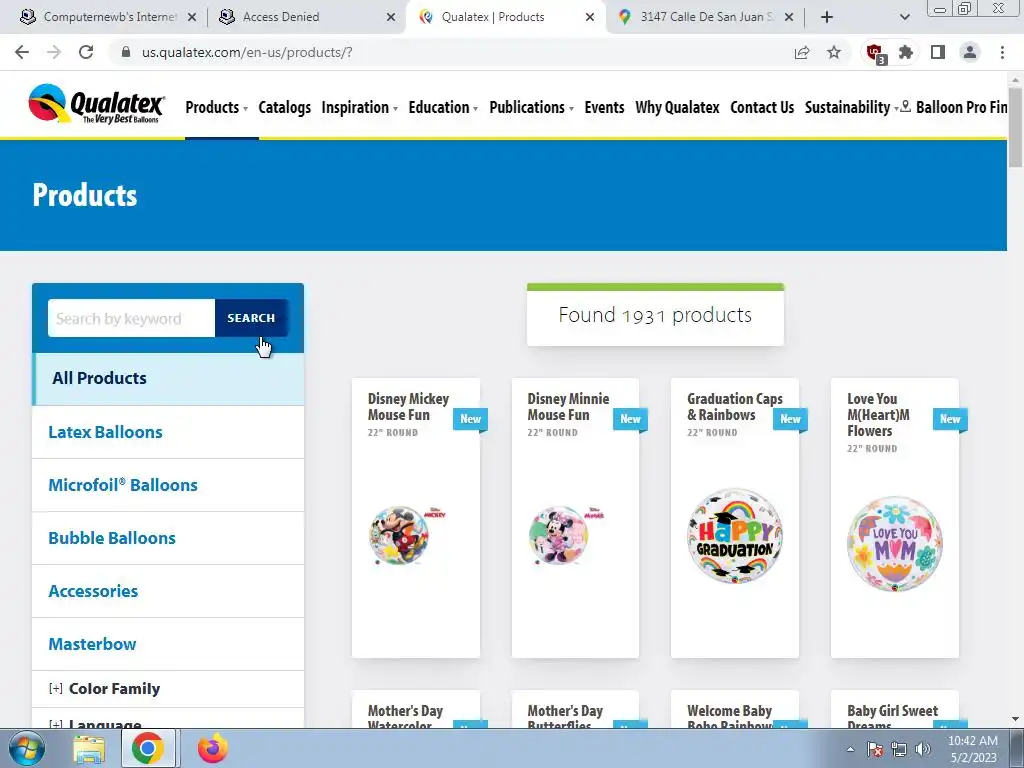Bookmark this page with the star icon
Viewport: 1024px width, 768px height.
[834, 52]
